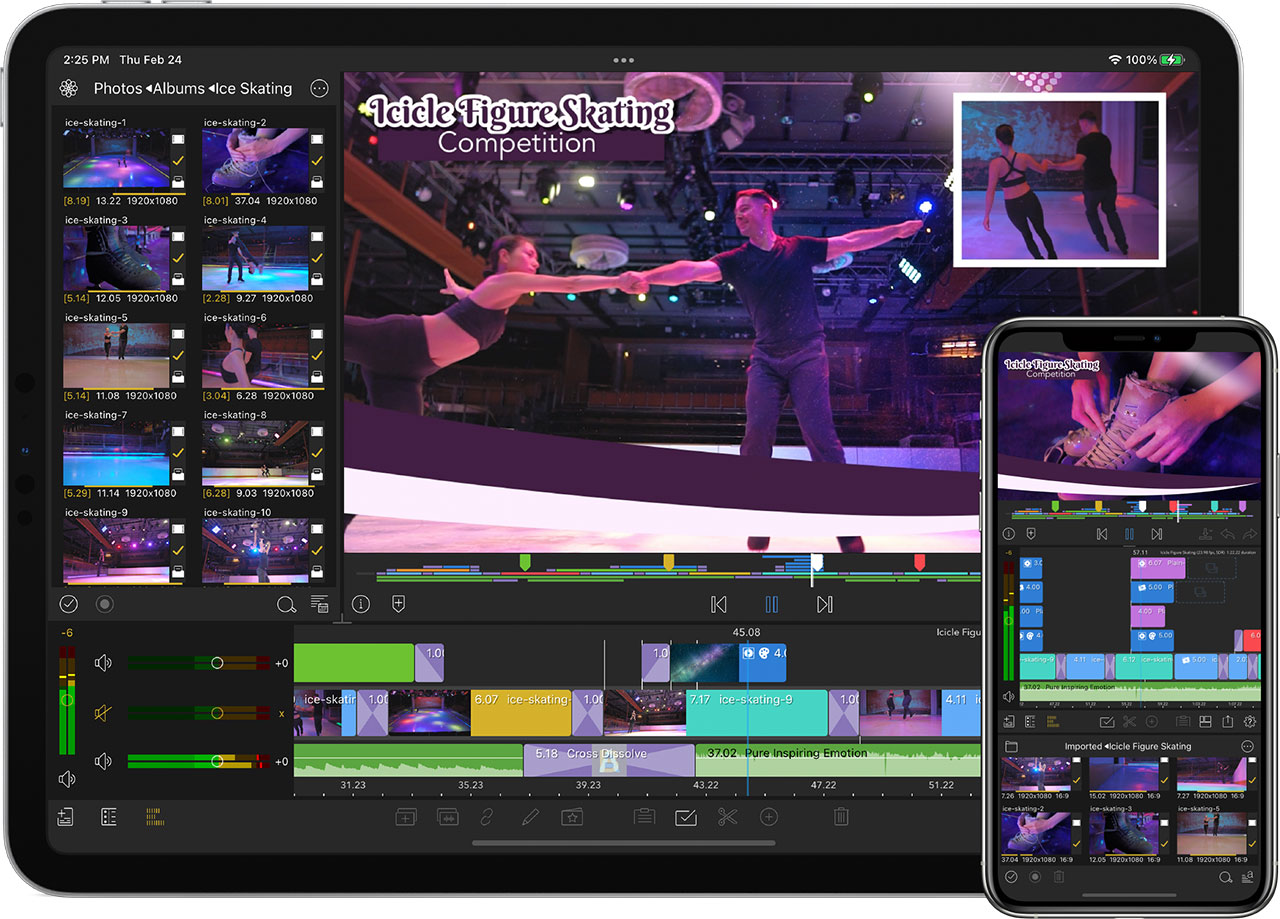Tap the record circle icon in iPad library

coord(103,604)
